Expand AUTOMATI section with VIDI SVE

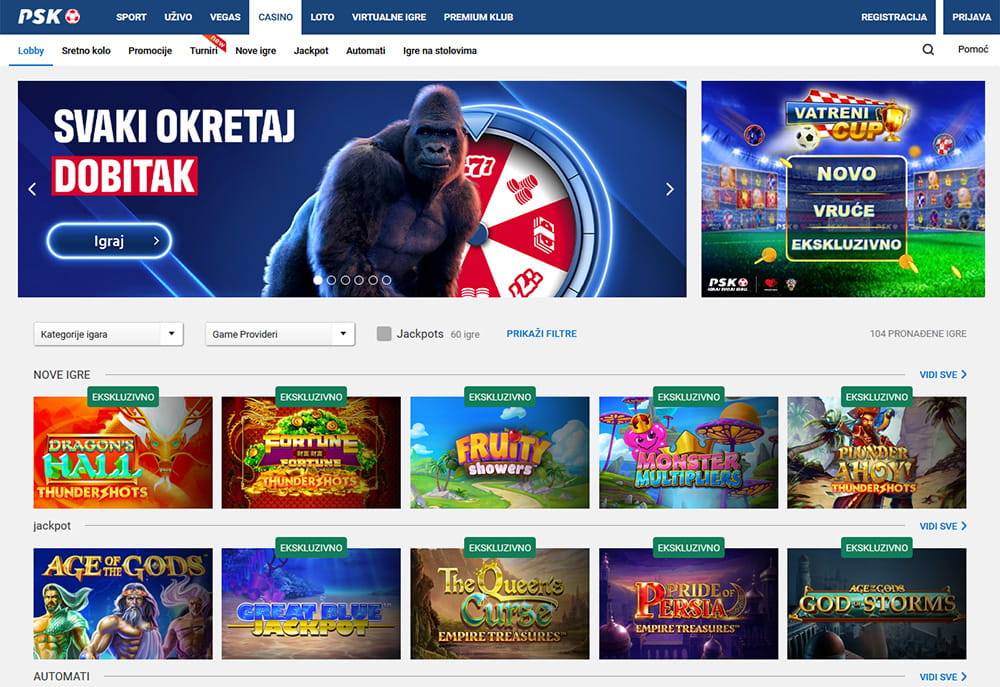(943, 677)
